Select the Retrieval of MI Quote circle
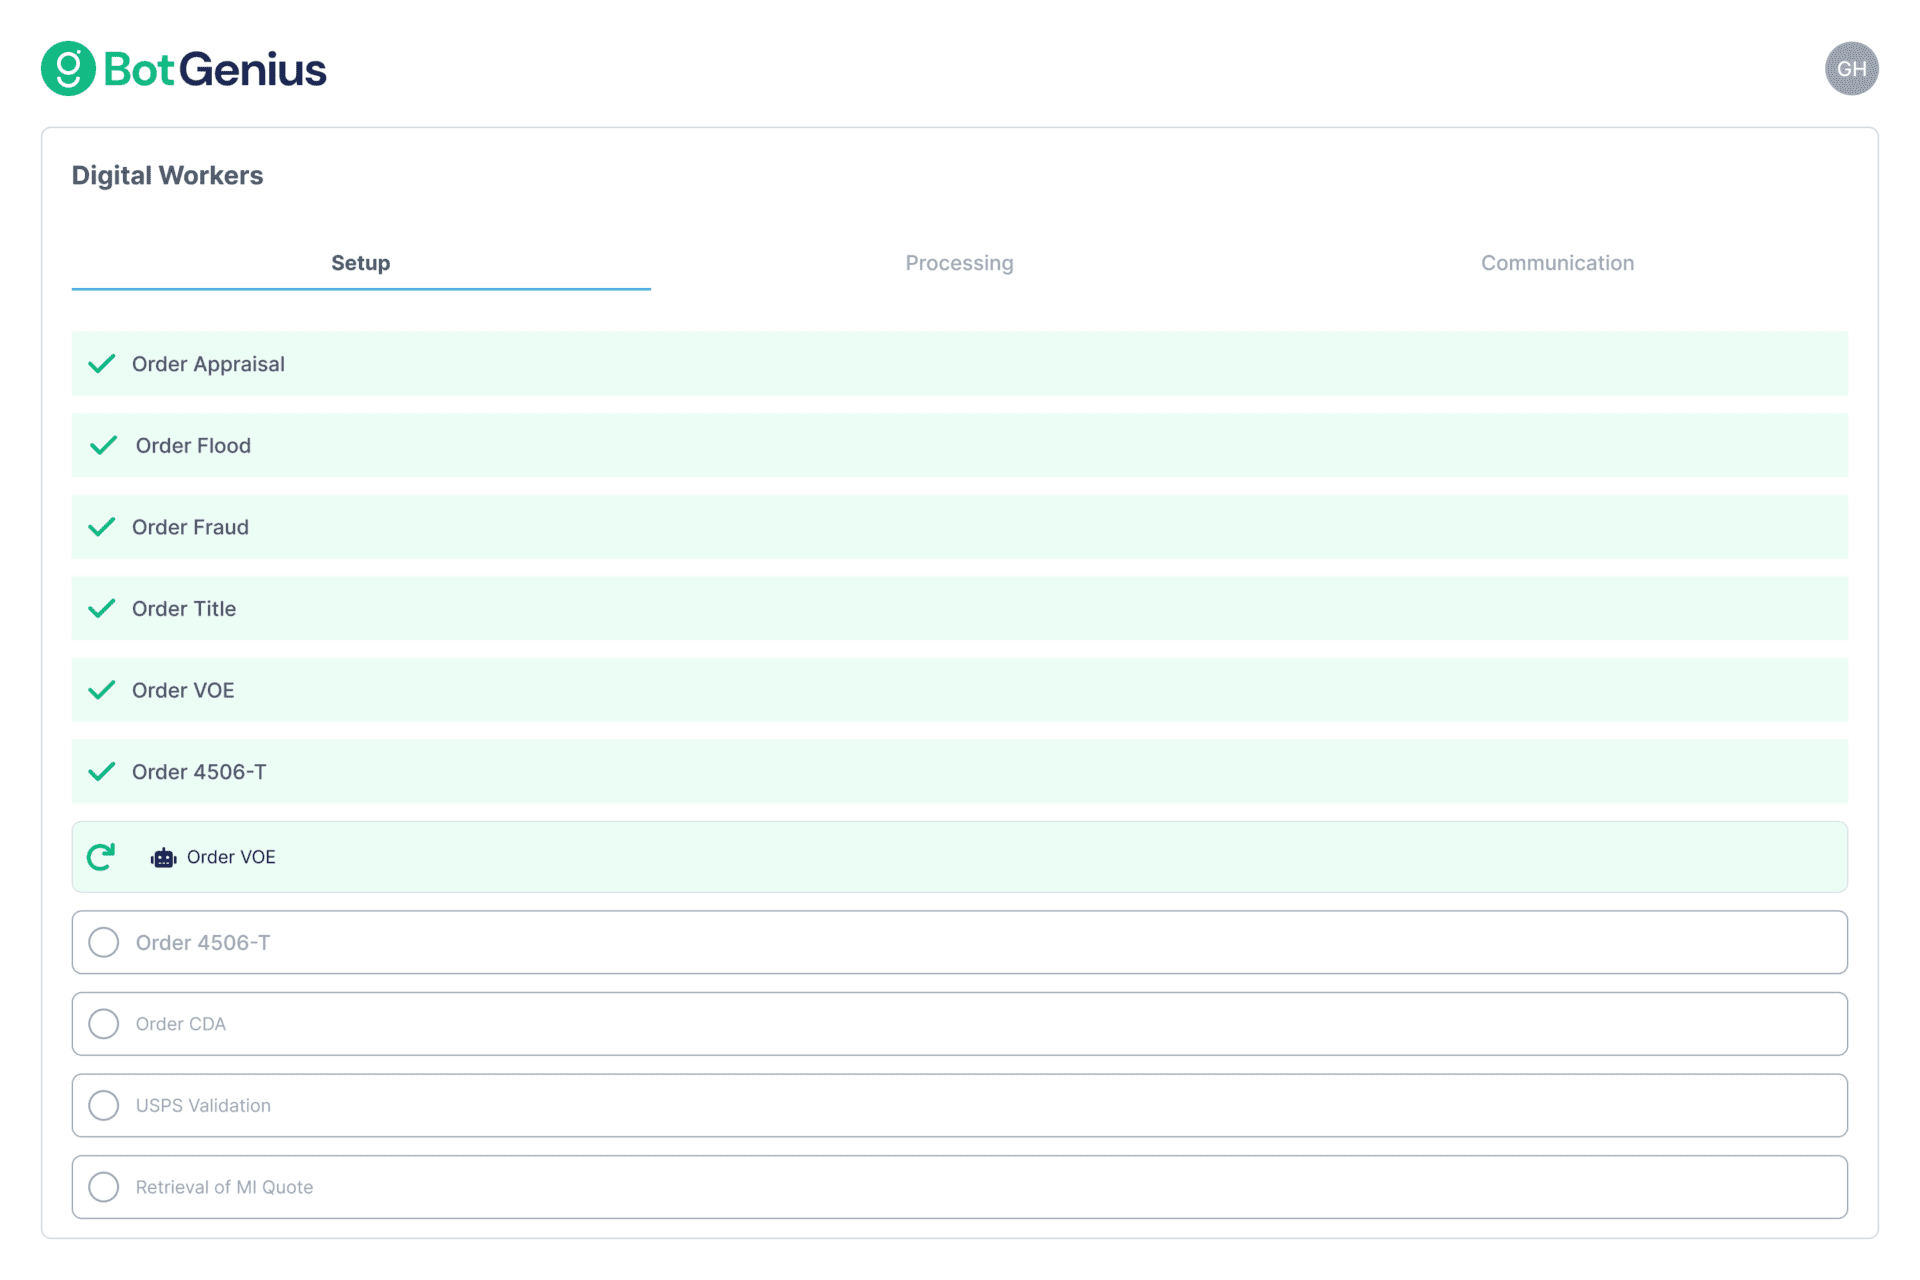Viewport: 1920px width, 1280px height. click(x=104, y=1187)
